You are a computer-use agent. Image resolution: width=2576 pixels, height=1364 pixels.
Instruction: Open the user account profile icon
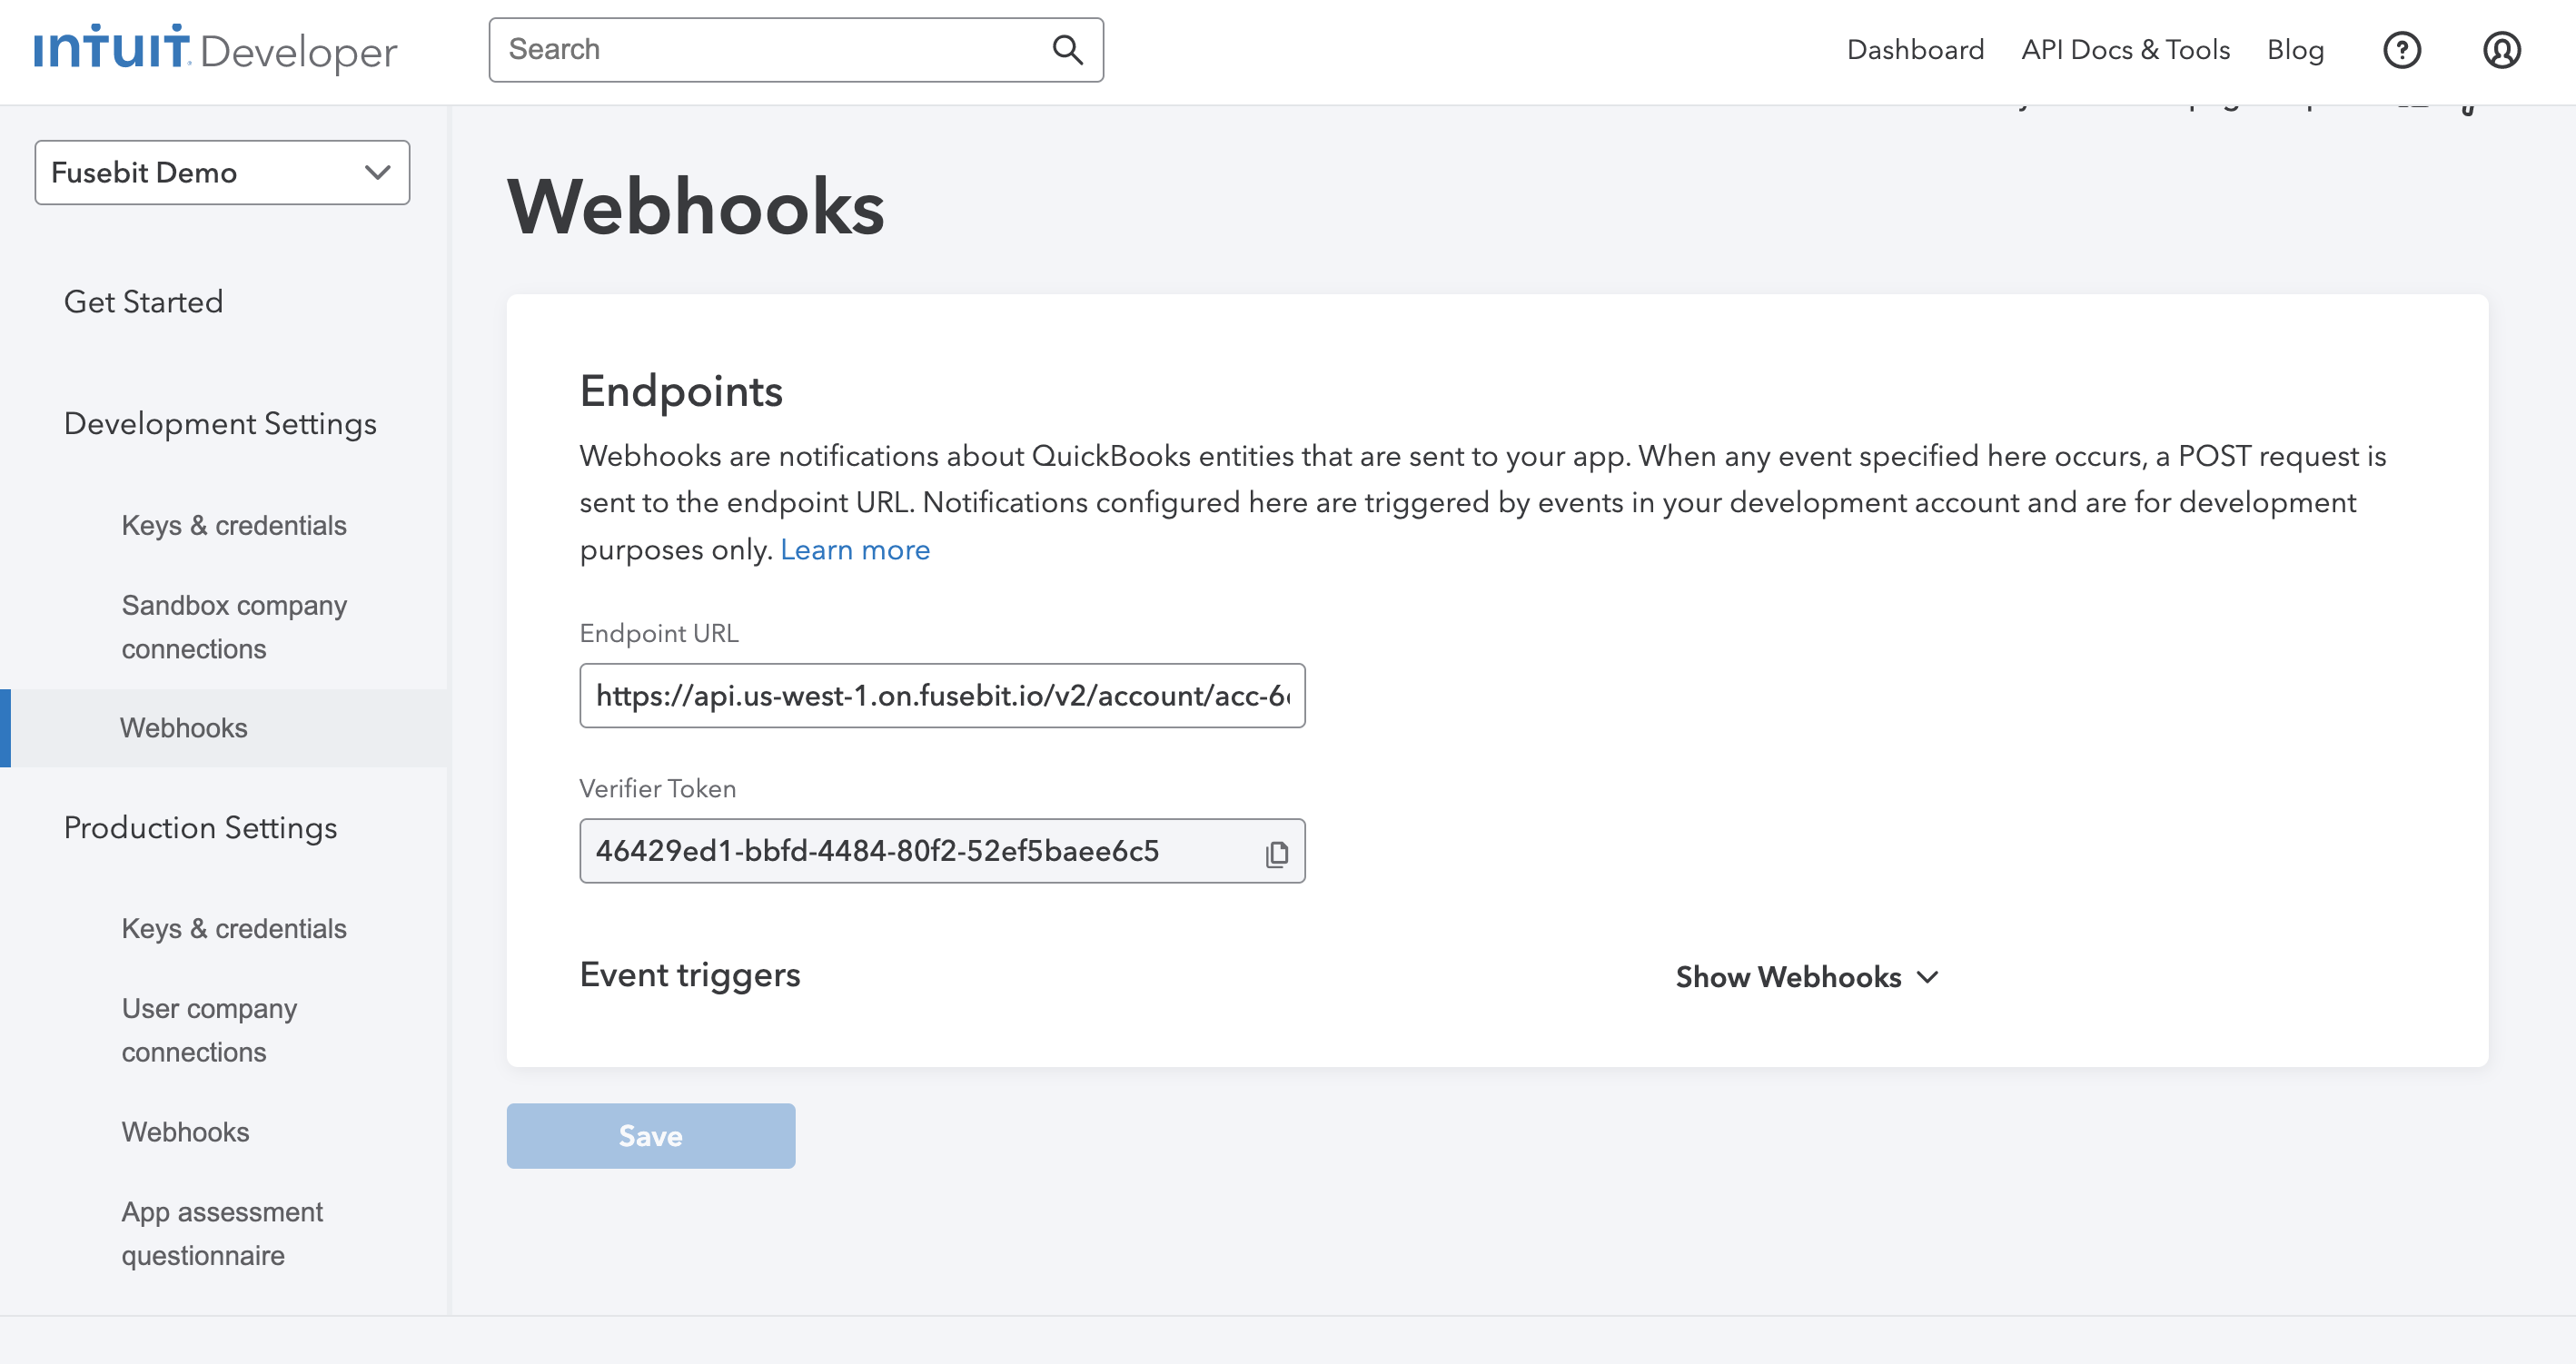click(x=2501, y=50)
